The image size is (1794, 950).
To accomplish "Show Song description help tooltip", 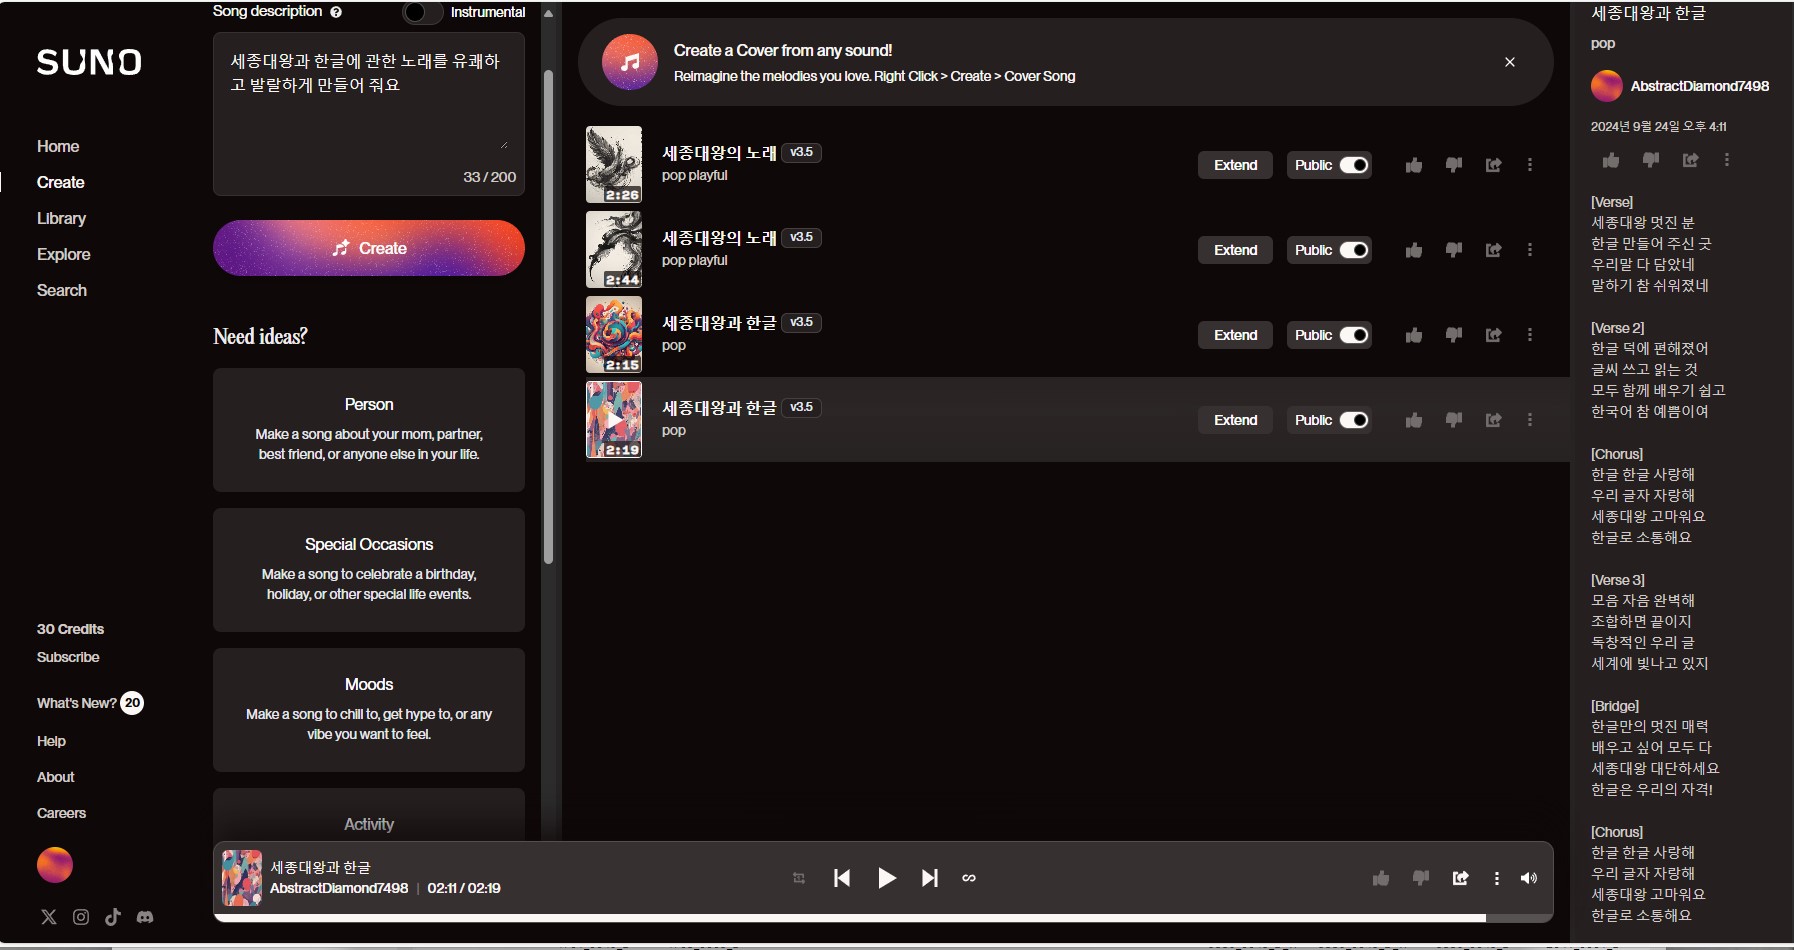I will (x=336, y=12).
